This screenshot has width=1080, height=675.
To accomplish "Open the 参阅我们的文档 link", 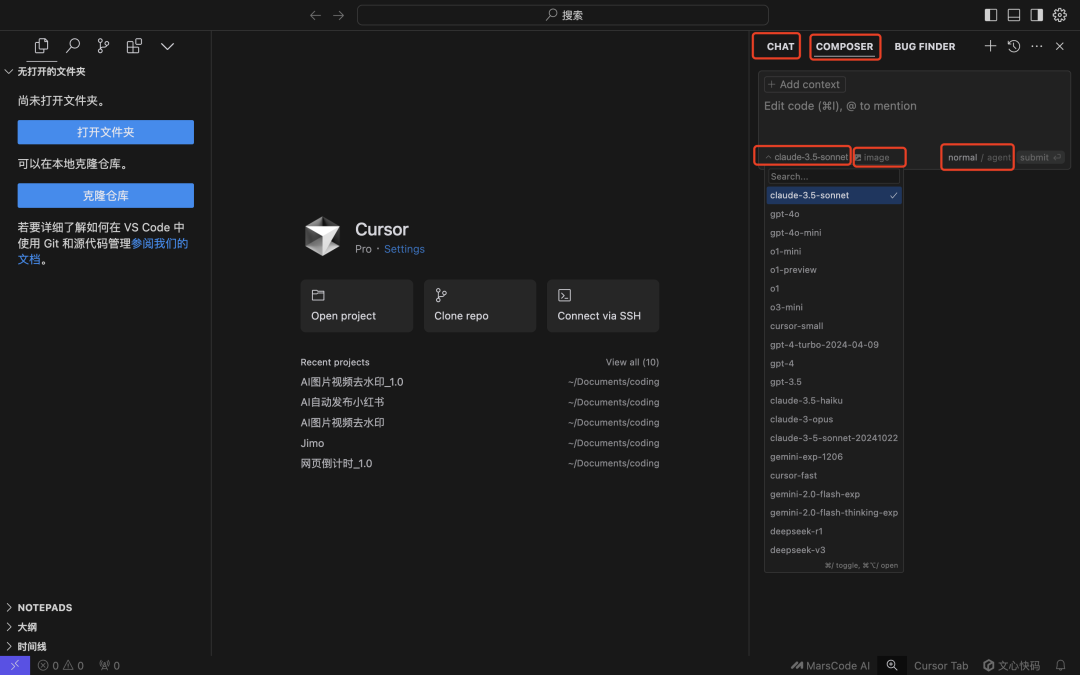I will [x=160, y=243].
